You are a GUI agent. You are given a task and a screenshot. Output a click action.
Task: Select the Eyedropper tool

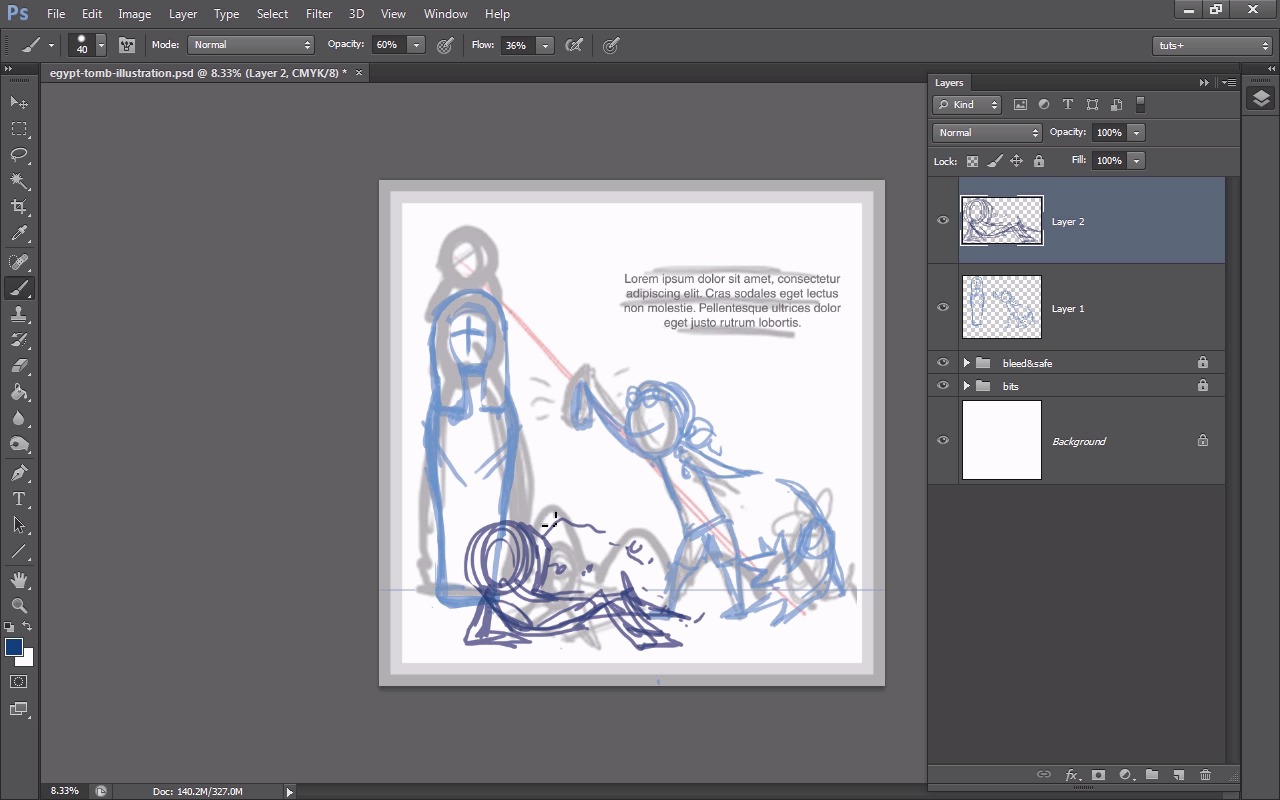pyautogui.click(x=19, y=234)
